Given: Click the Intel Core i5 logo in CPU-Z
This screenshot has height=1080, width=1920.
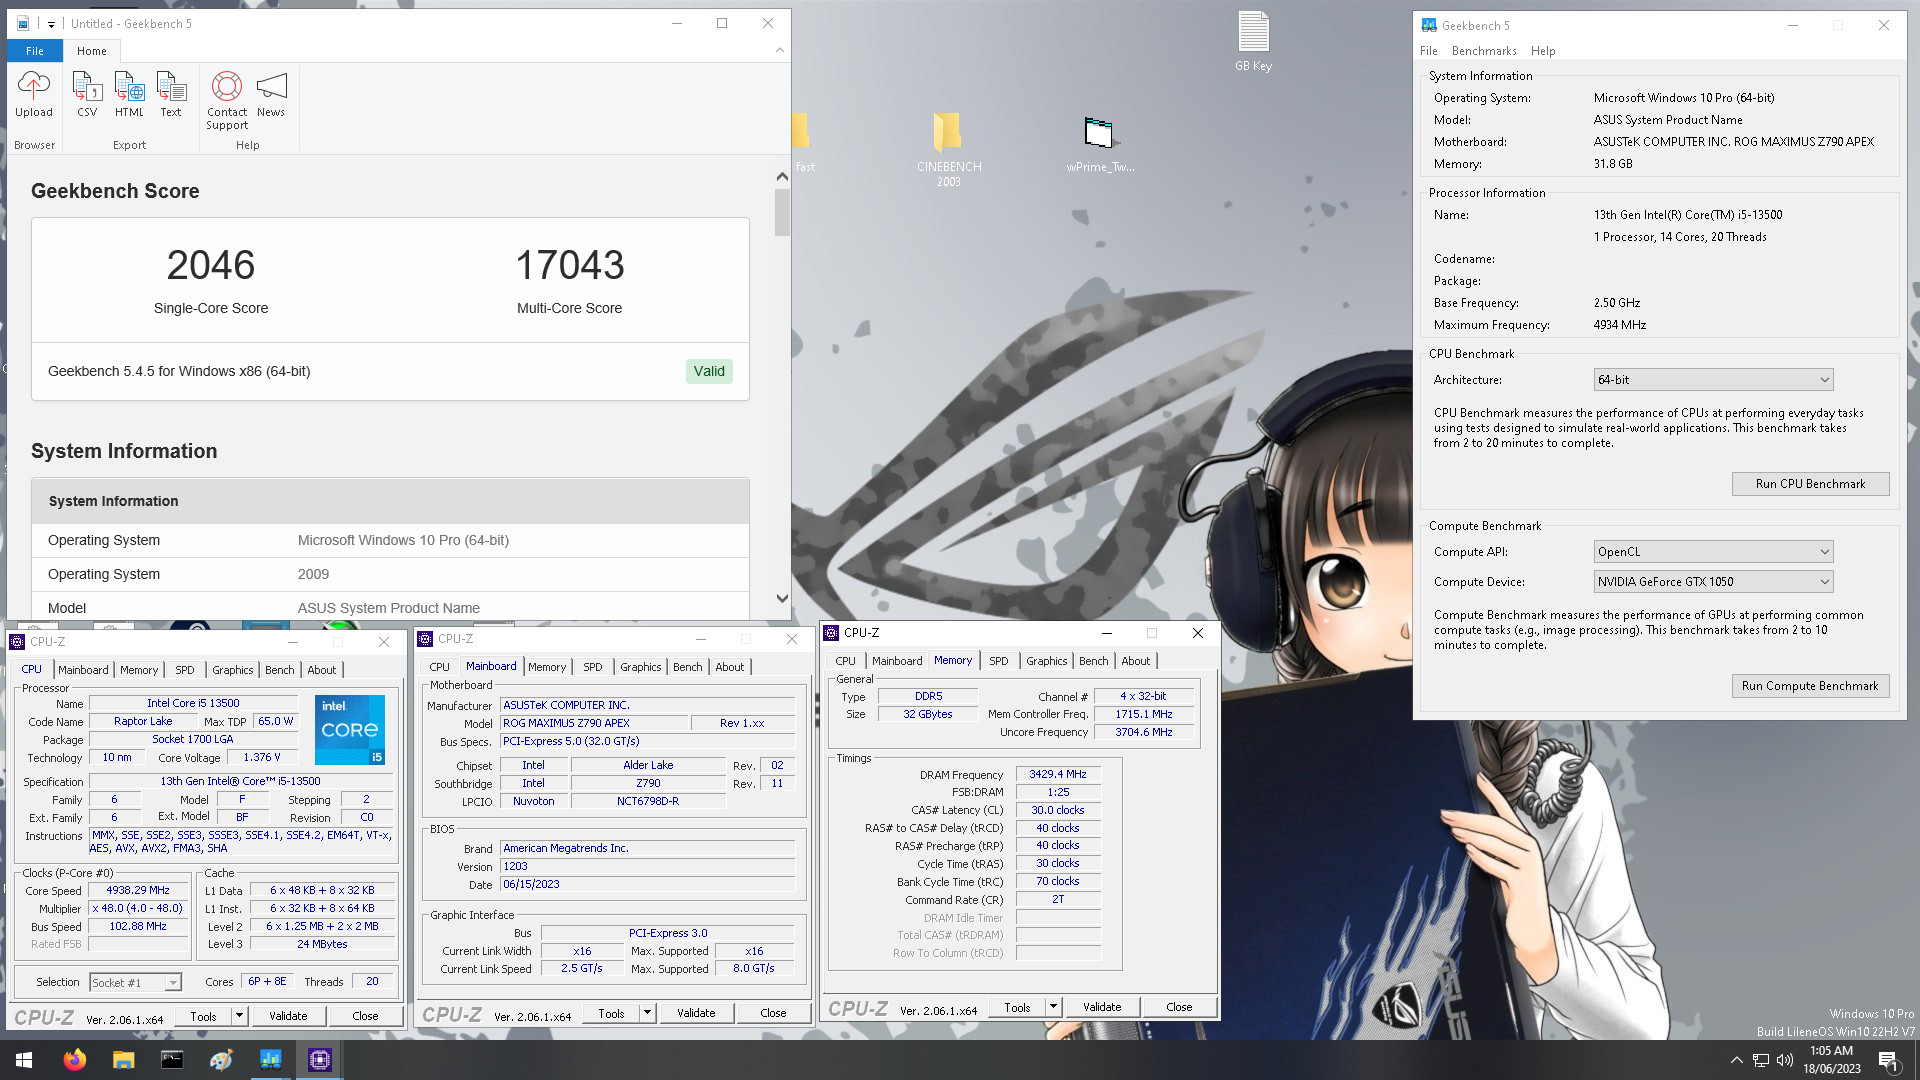Looking at the screenshot, I should point(350,730).
